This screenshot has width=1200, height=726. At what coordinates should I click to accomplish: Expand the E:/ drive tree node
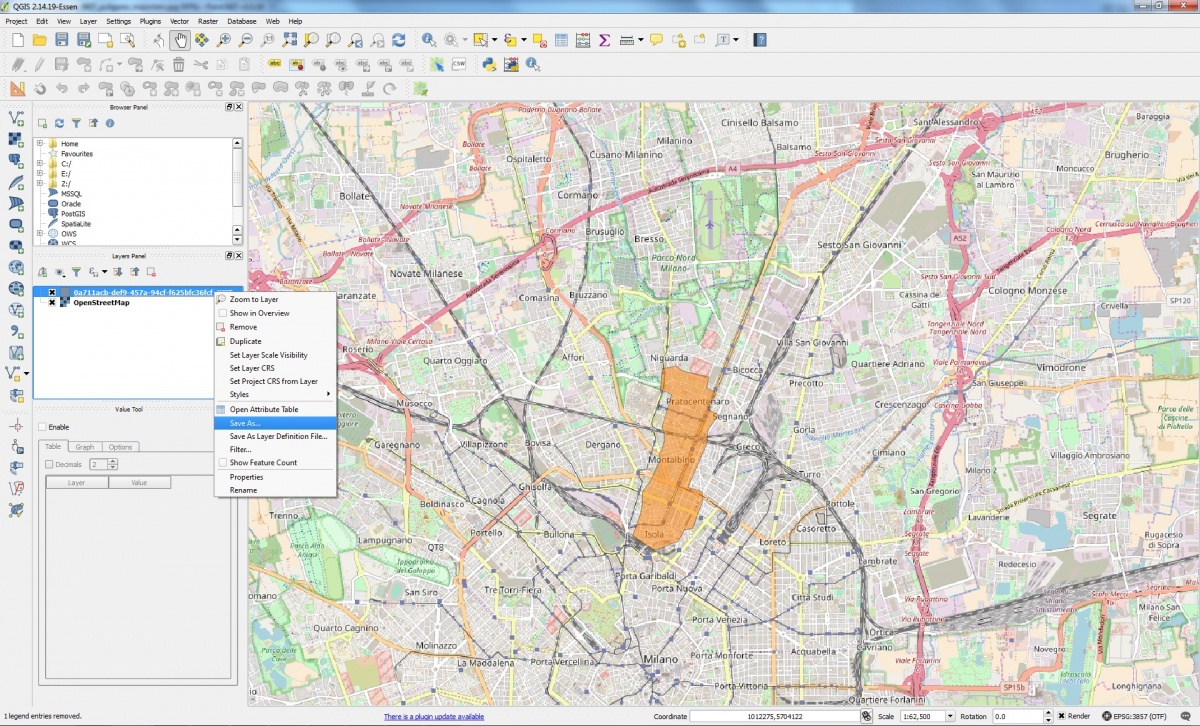point(40,174)
